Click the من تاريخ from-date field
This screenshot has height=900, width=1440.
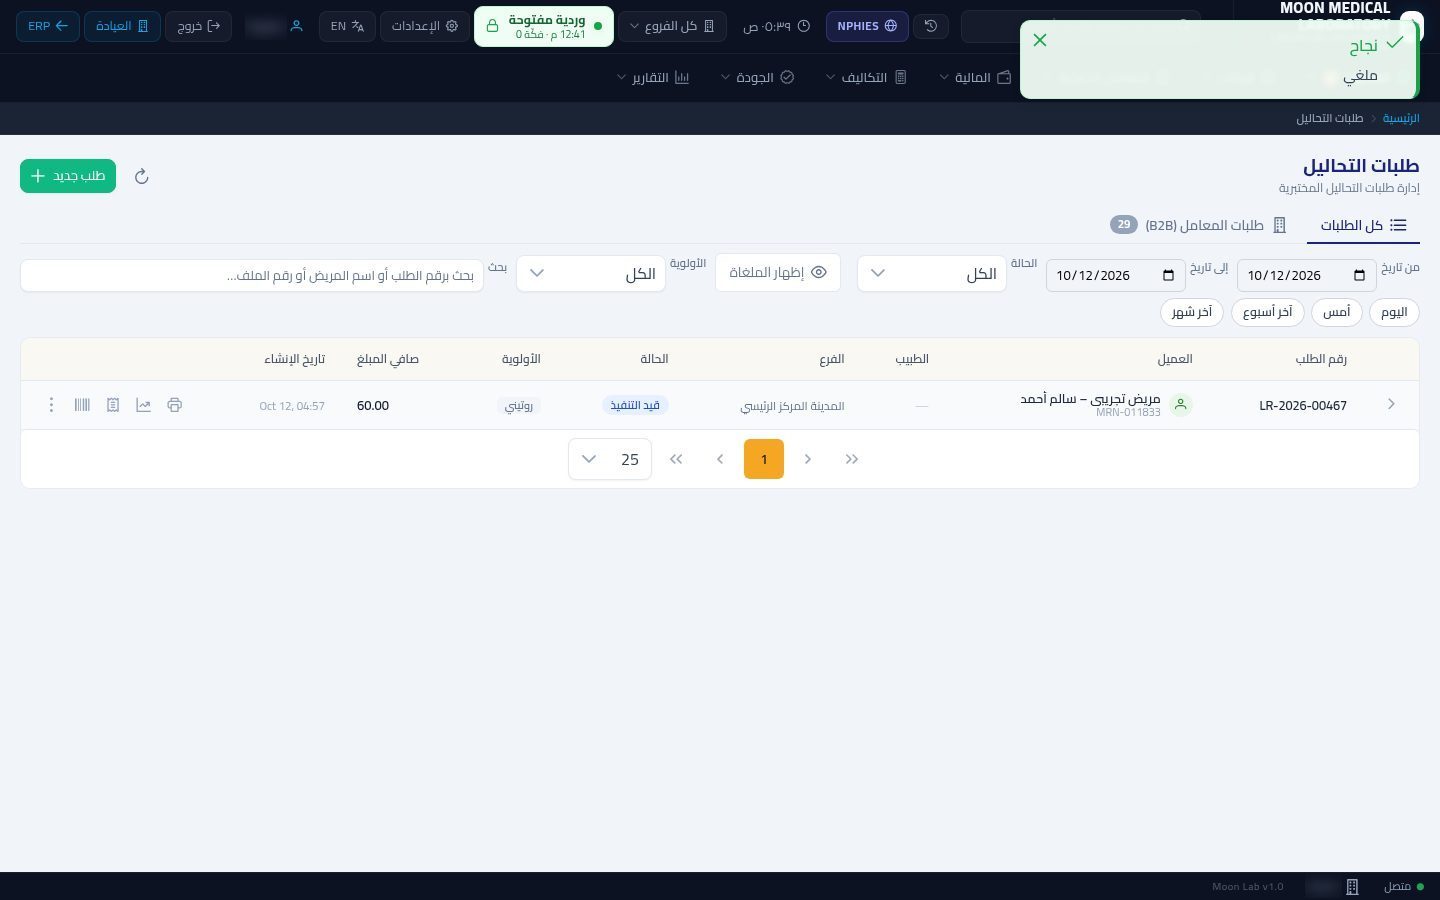click(x=1306, y=275)
